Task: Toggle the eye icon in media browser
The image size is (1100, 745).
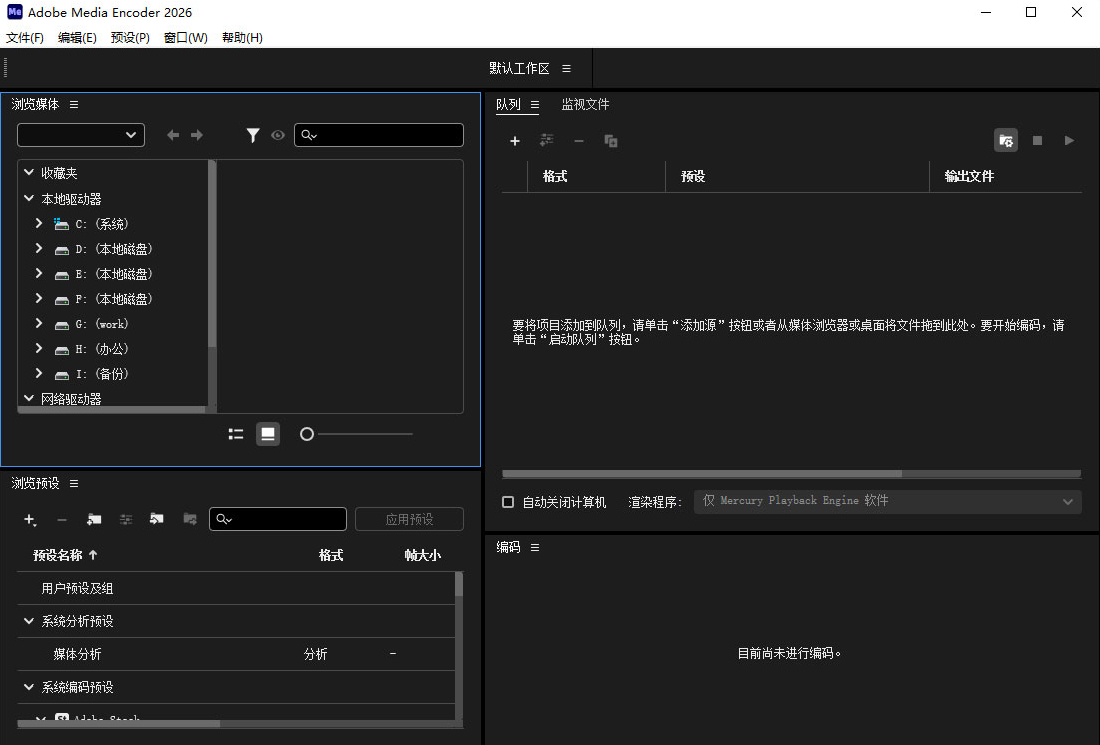Action: pyautogui.click(x=278, y=135)
